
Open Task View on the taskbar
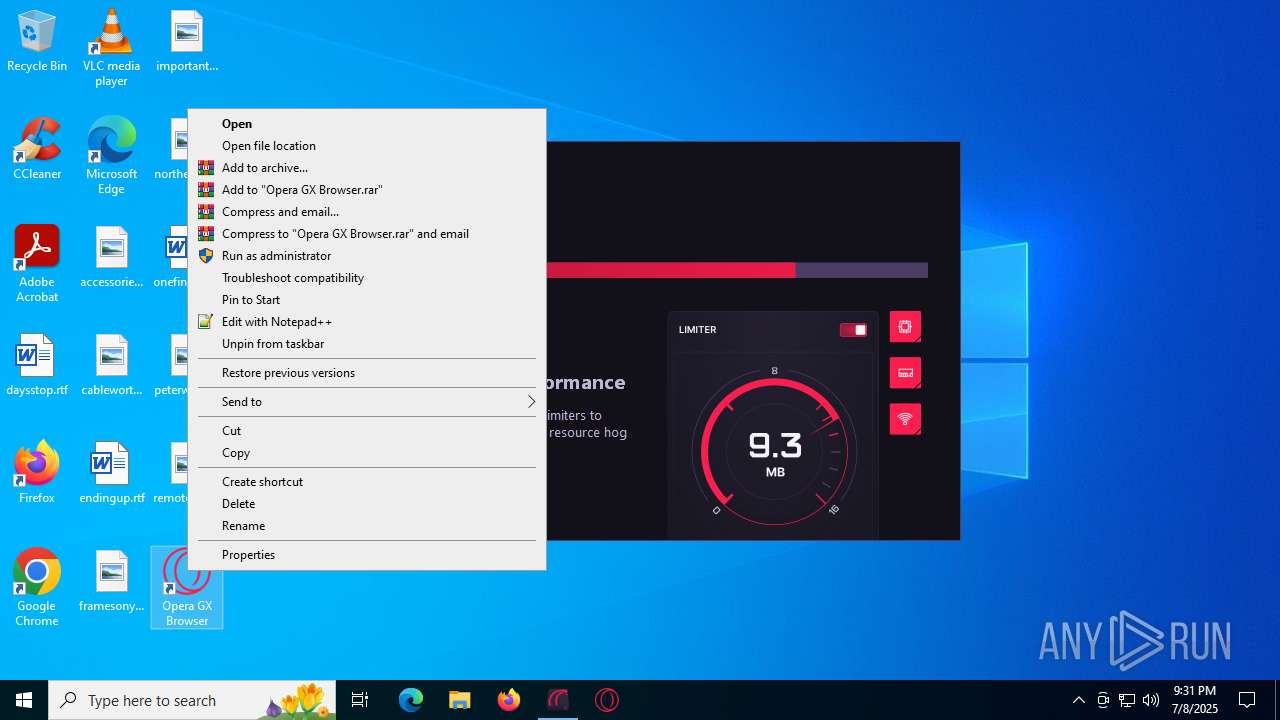pos(360,700)
